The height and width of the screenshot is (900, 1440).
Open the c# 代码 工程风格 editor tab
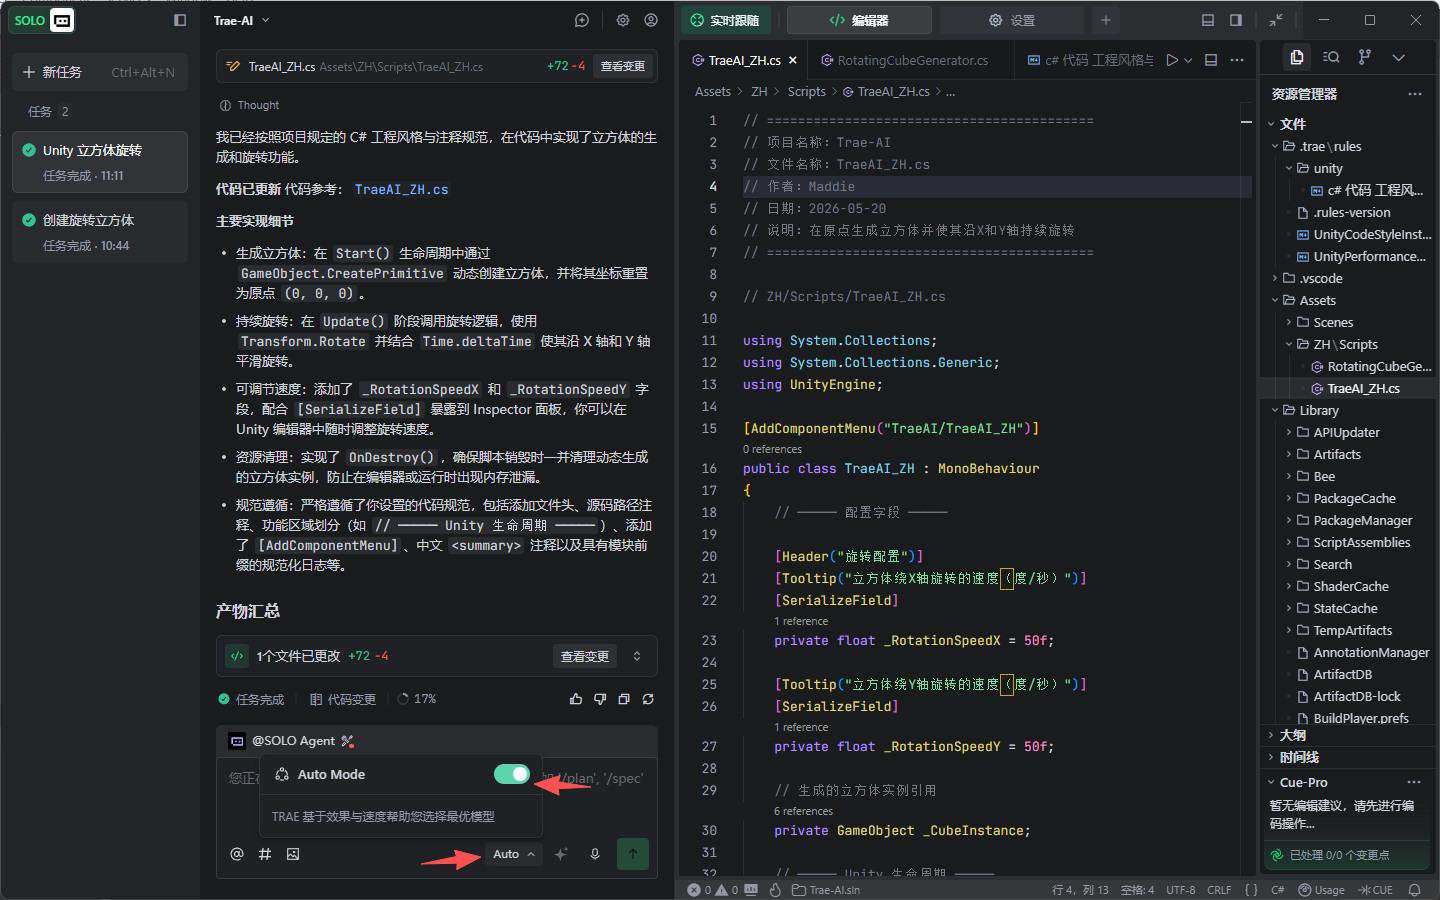click(1090, 60)
